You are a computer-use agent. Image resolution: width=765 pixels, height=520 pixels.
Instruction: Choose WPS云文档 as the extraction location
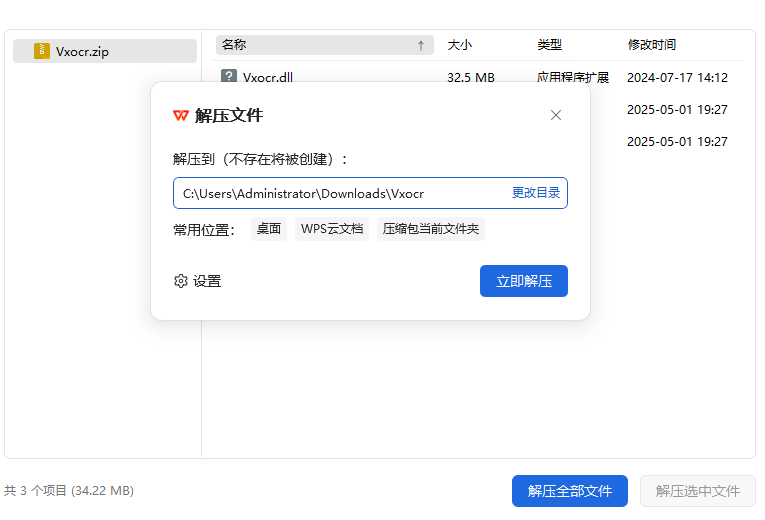click(x=332, y=229)
